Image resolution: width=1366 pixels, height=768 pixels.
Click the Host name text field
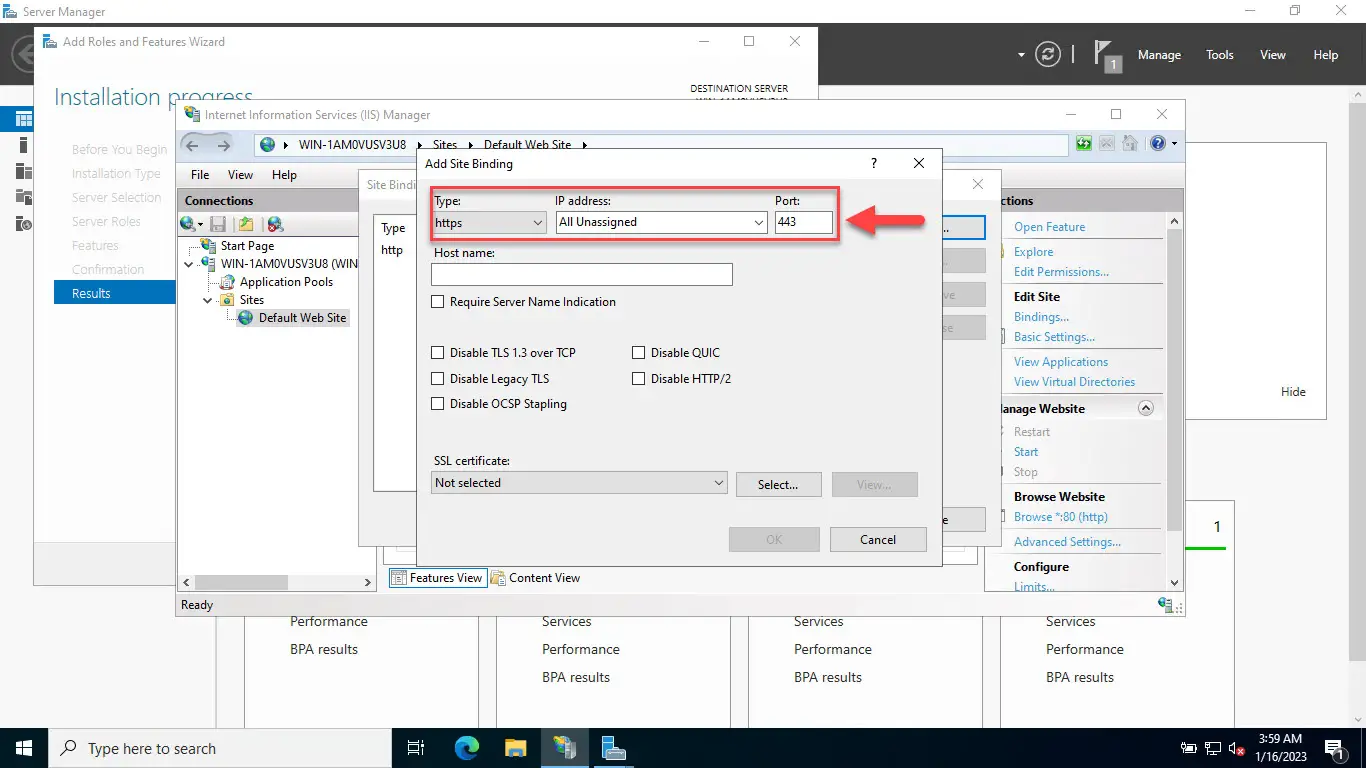pyautogui.click(x=582, y=275)
